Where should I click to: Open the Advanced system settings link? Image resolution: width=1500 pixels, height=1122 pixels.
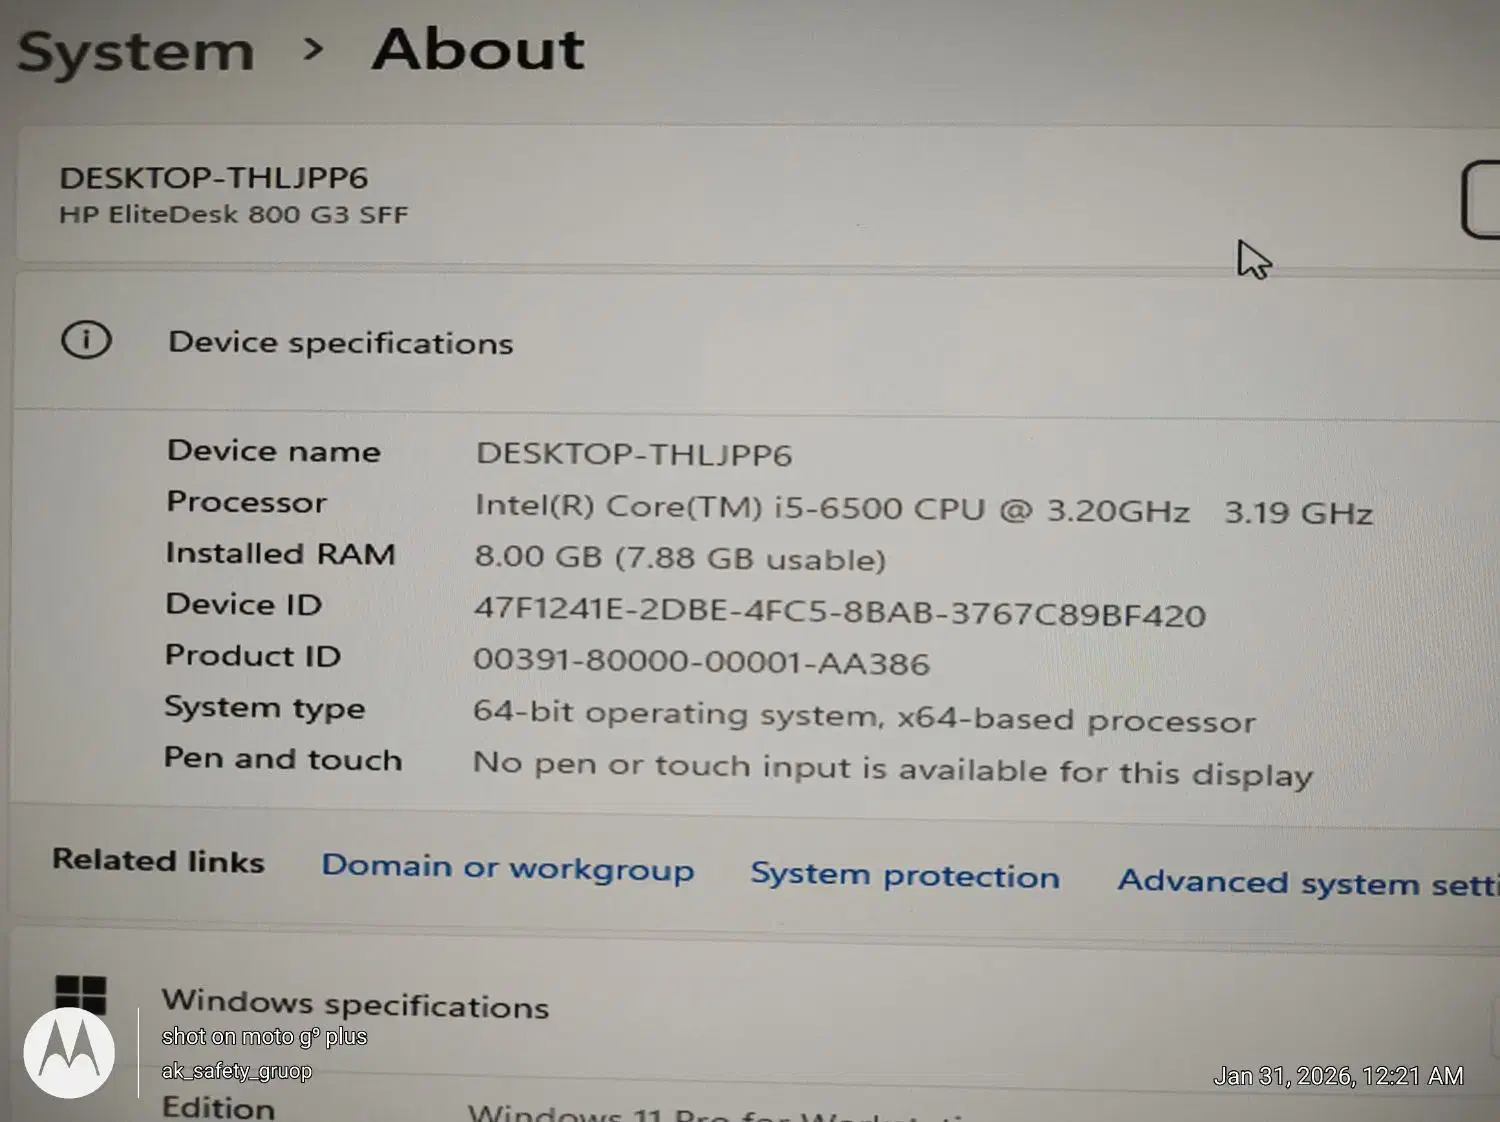[1308, 882]
